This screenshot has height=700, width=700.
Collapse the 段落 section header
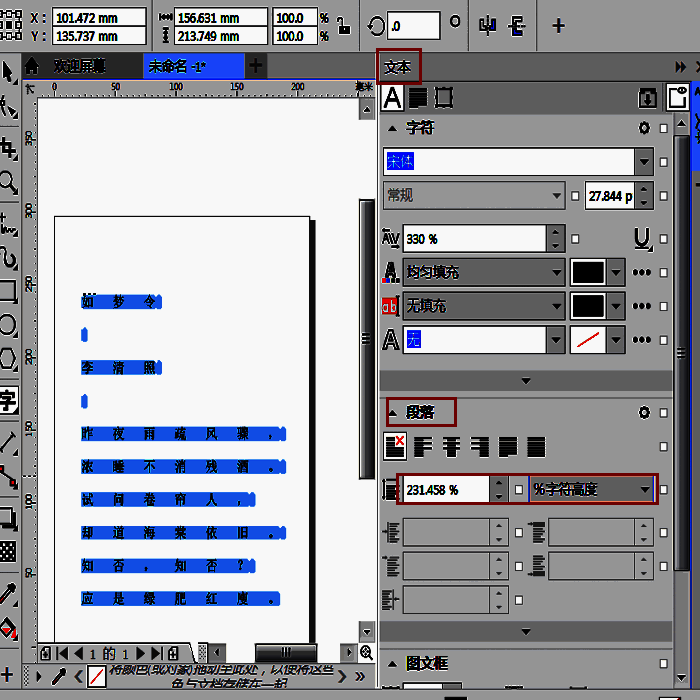click(393, 412)
